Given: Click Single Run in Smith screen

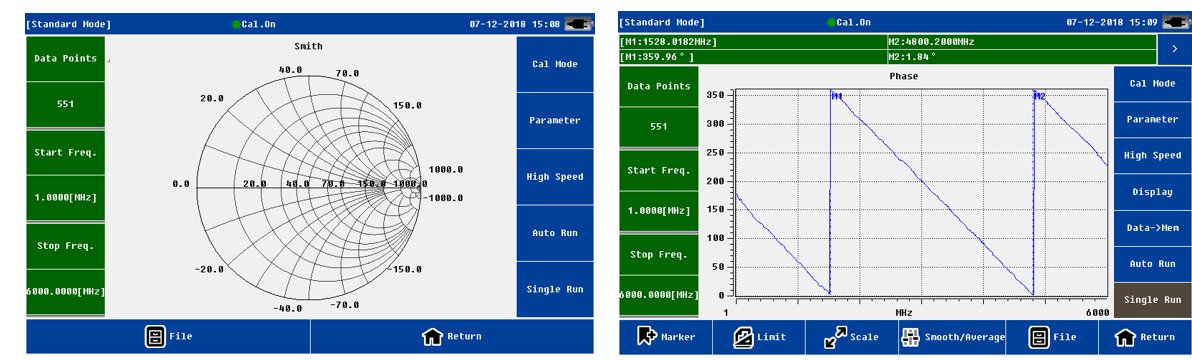Looking at the screenshot, I should point(555,289).
